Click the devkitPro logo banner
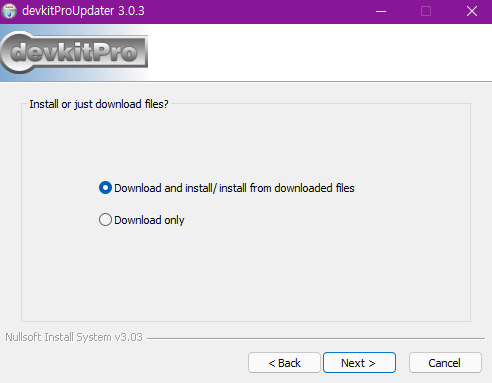Screen dimensions: 492x383 click(x=74, y=53)
